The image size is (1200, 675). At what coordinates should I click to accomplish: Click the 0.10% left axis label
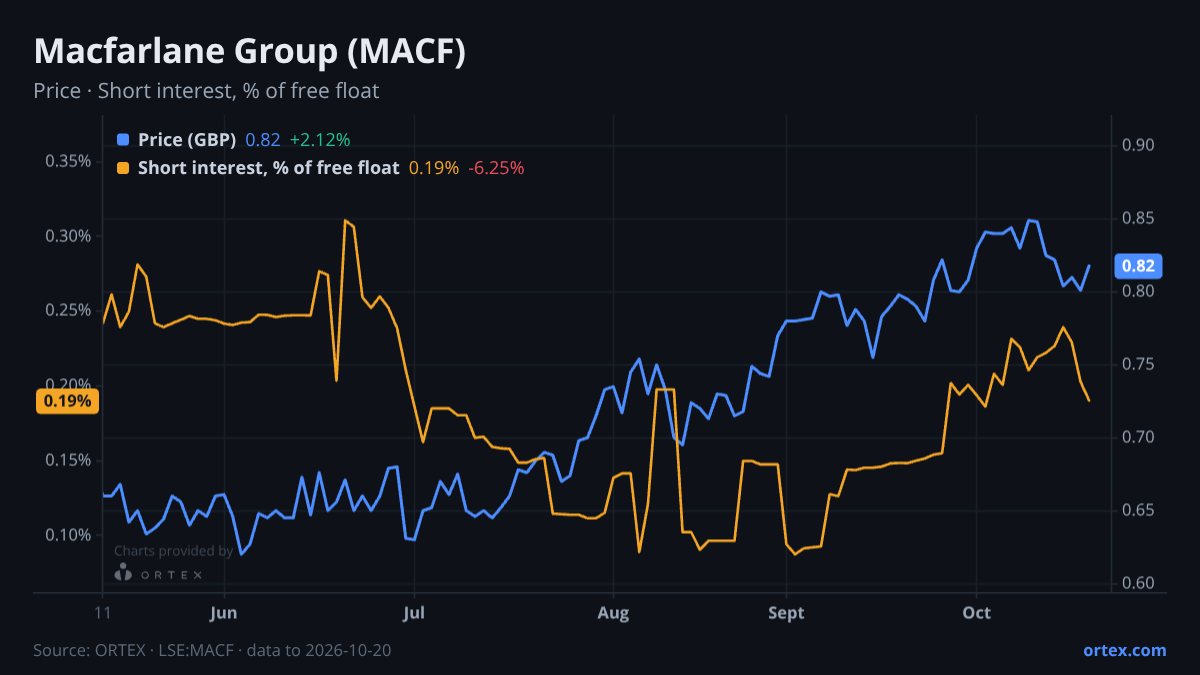point(68,535)
